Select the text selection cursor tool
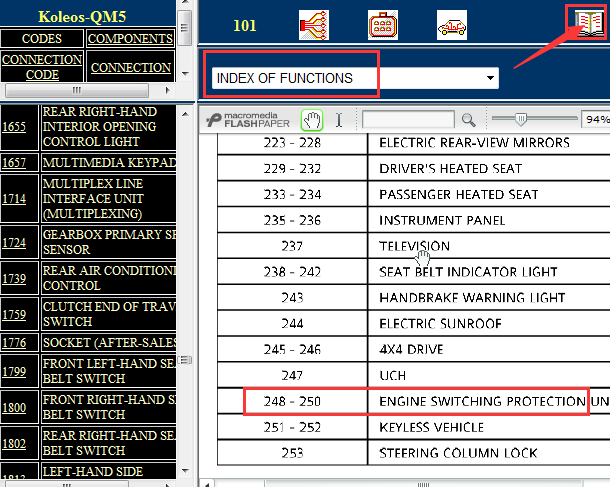Image resolution: width=610 pixels, height=487 pixels. click(x=339, y=120)
